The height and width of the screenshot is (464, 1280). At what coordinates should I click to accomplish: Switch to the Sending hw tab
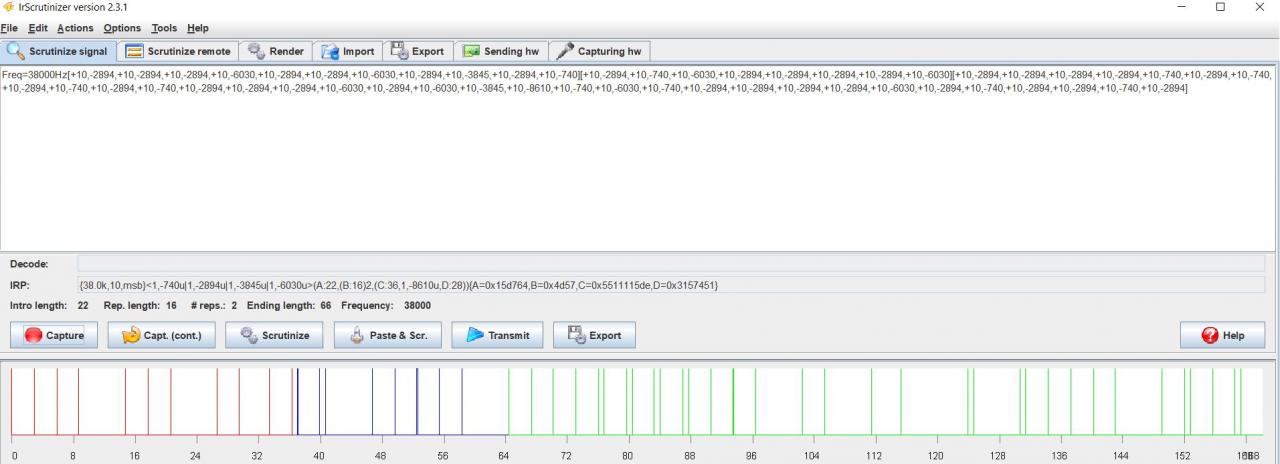coord(502,51)
